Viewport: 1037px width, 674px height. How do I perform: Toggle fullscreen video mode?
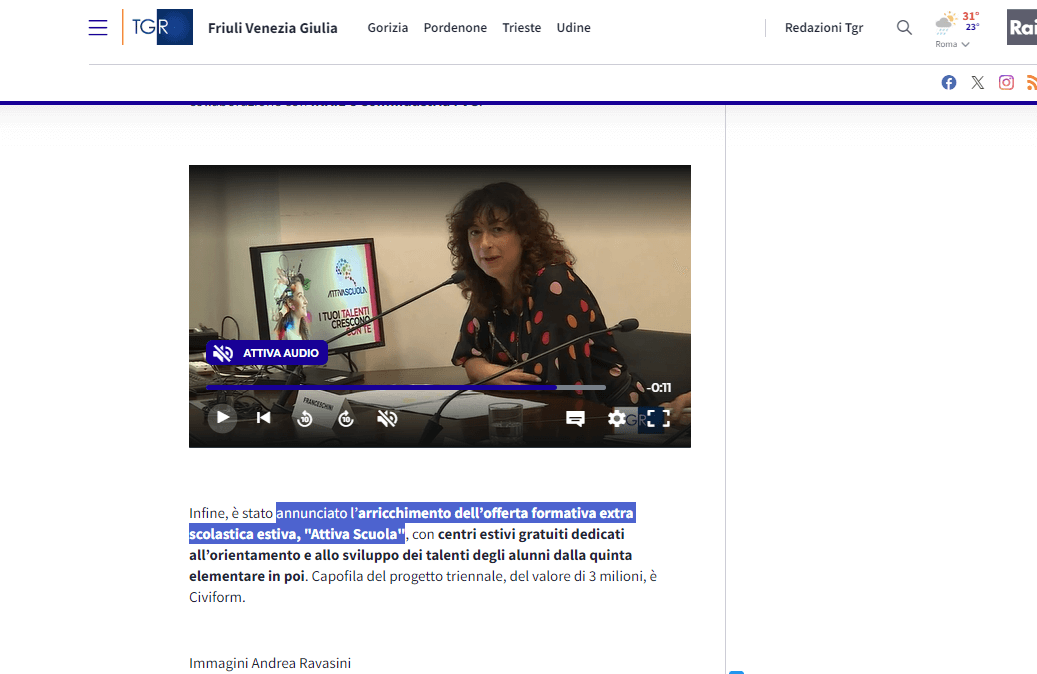pyautogui.click(x=657, y=418)
